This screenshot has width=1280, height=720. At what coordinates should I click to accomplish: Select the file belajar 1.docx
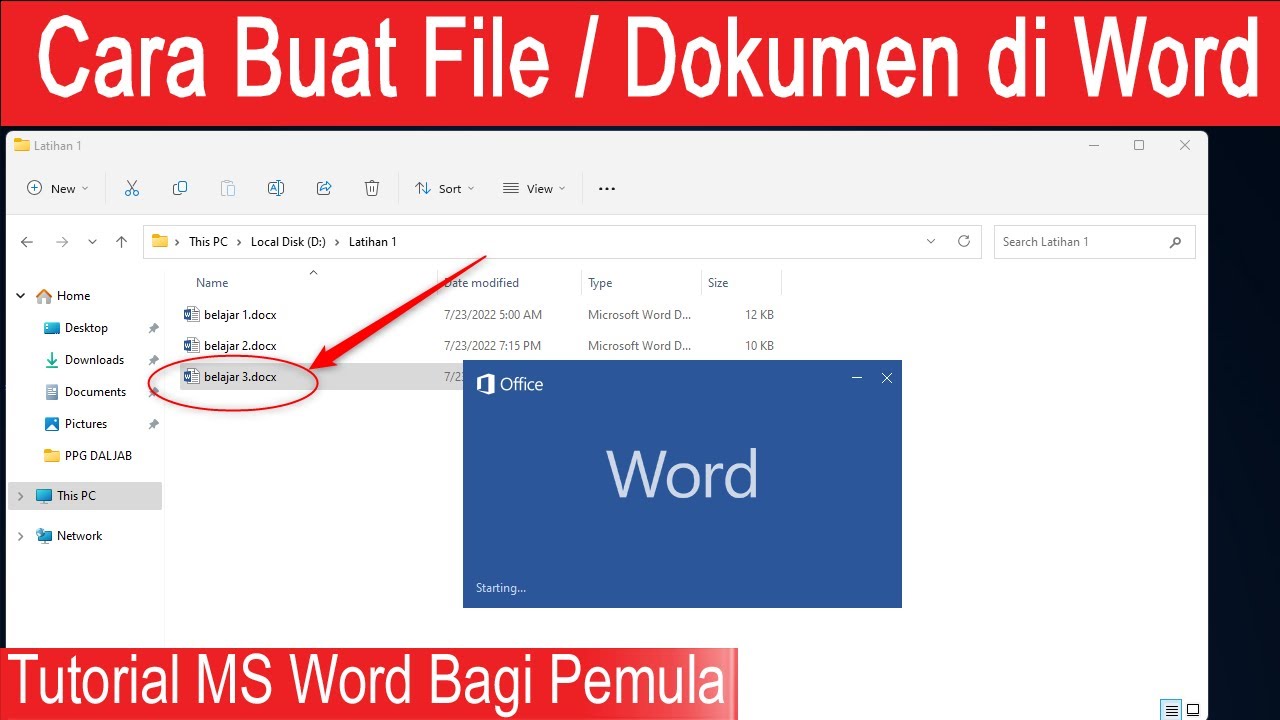[x=240, y=315]
